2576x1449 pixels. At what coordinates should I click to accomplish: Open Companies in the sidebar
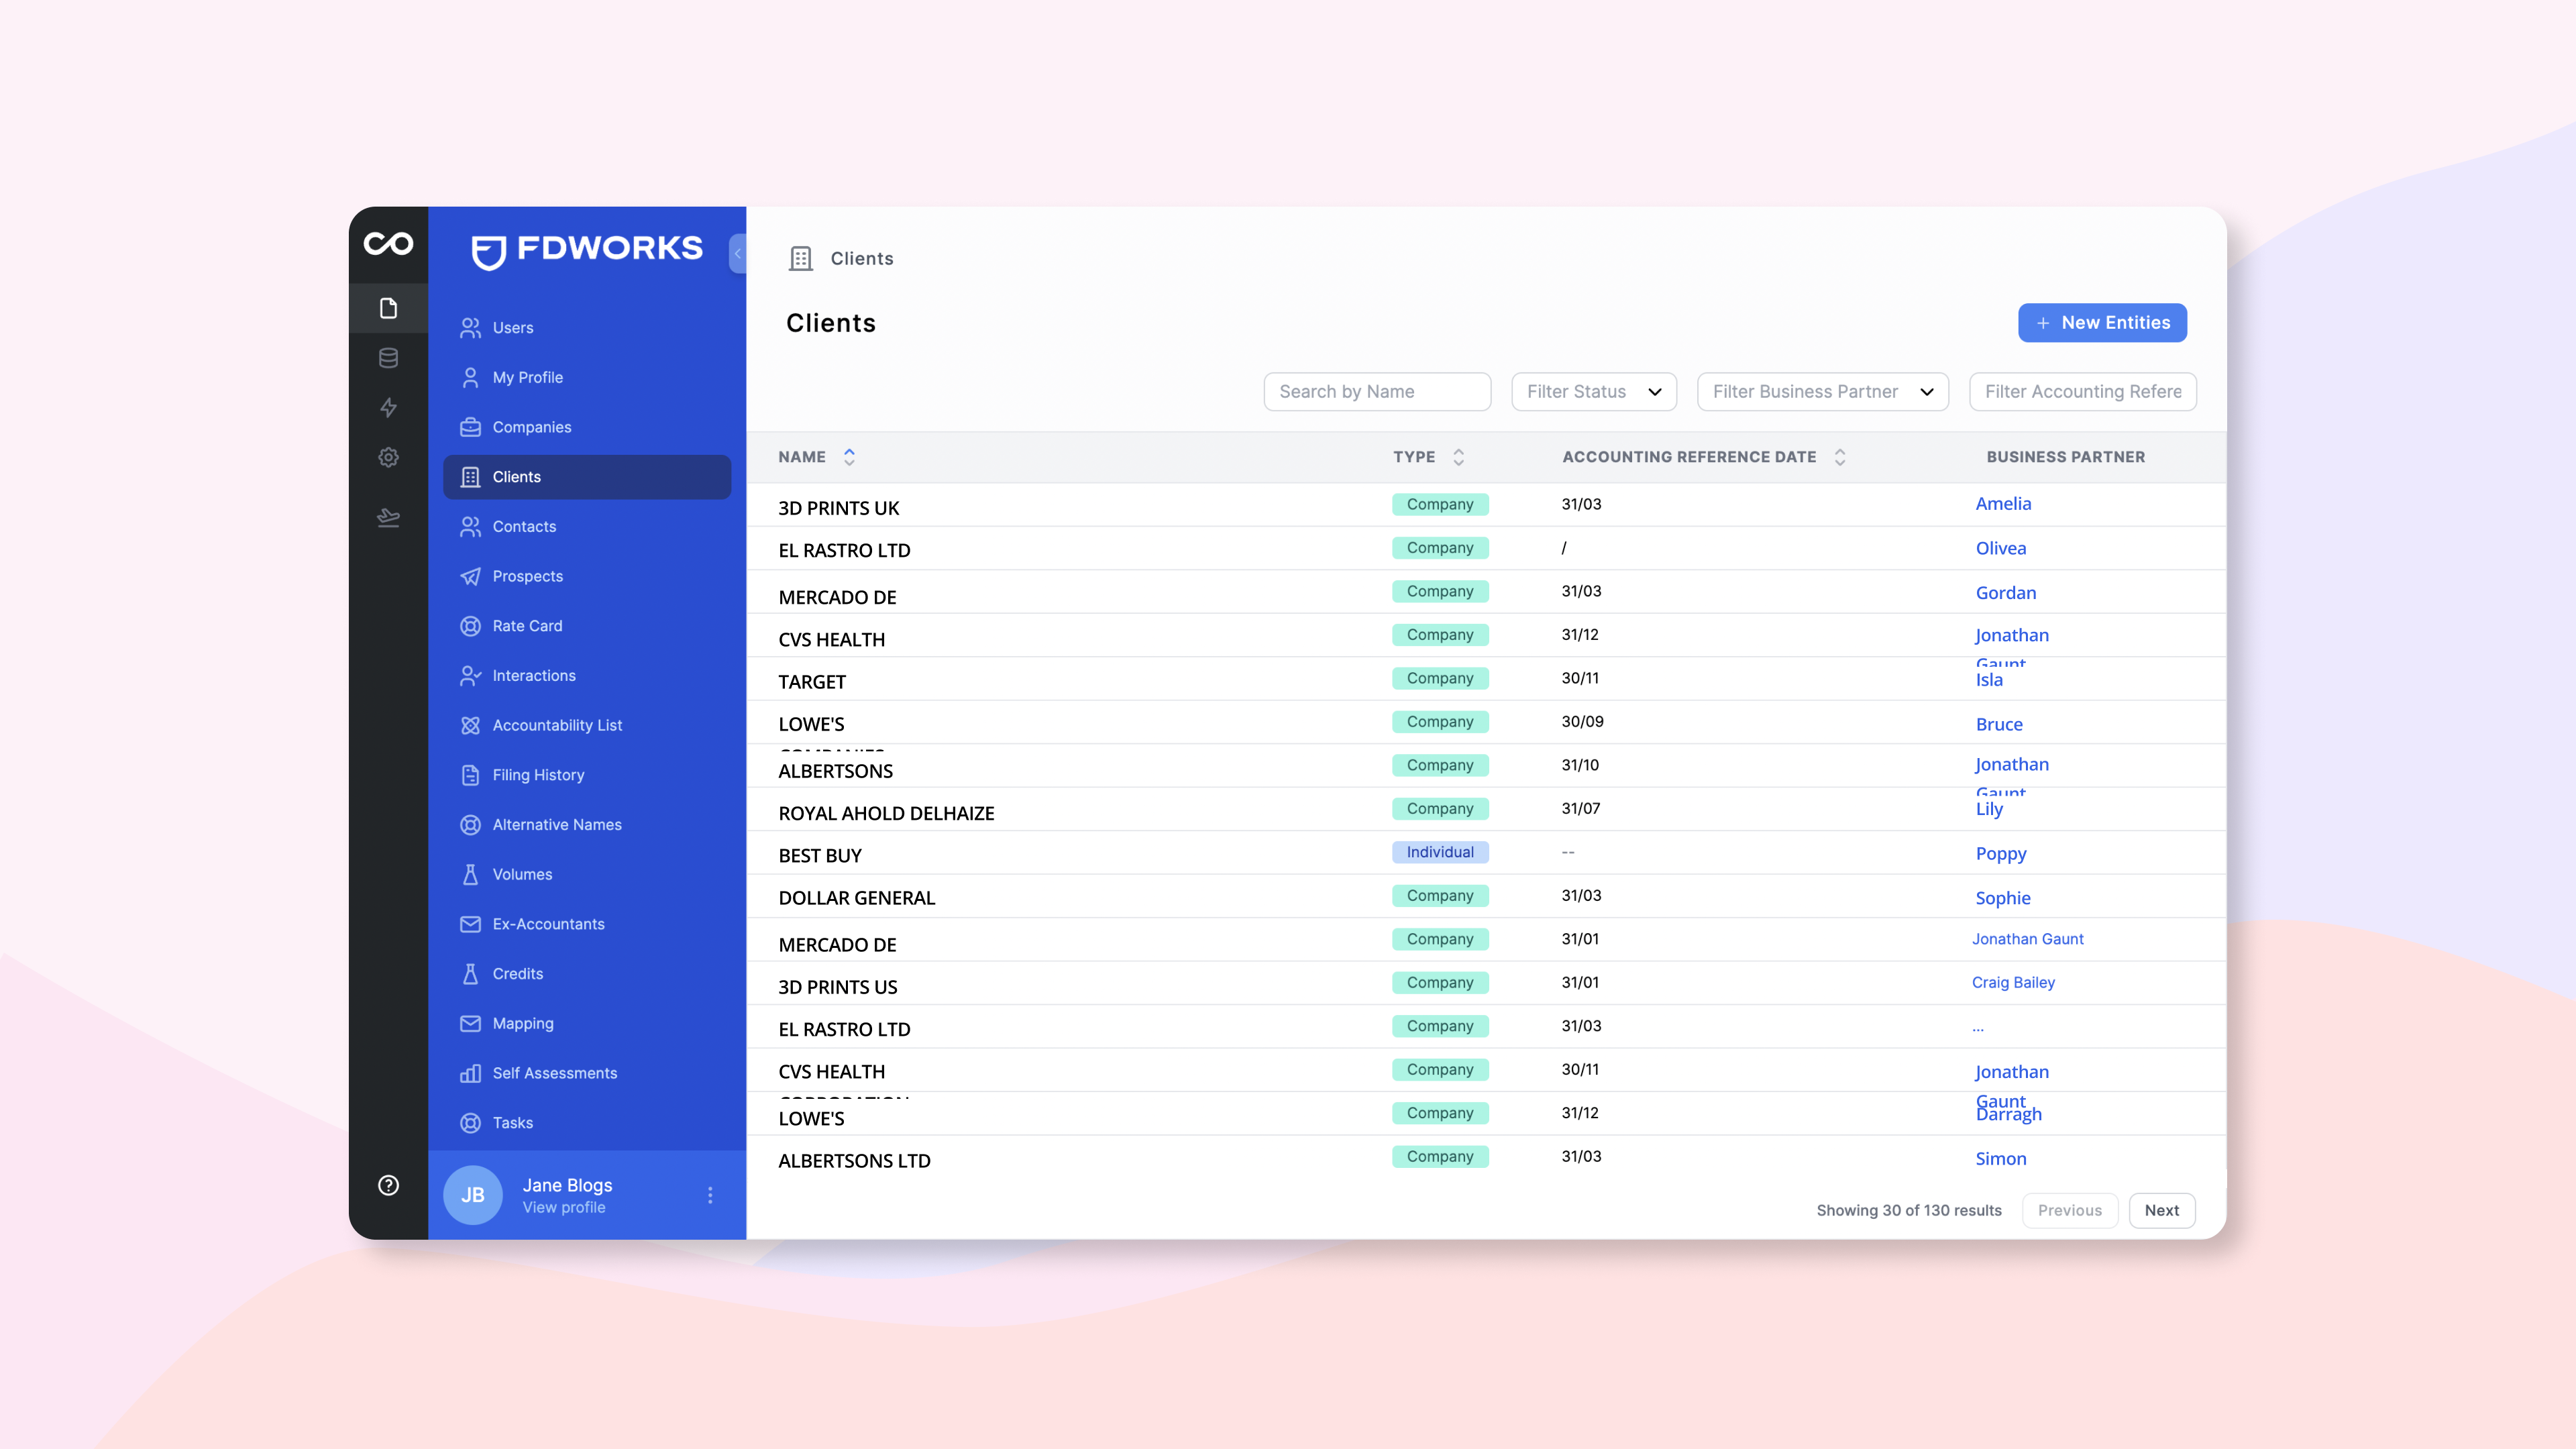pos(587,427)
